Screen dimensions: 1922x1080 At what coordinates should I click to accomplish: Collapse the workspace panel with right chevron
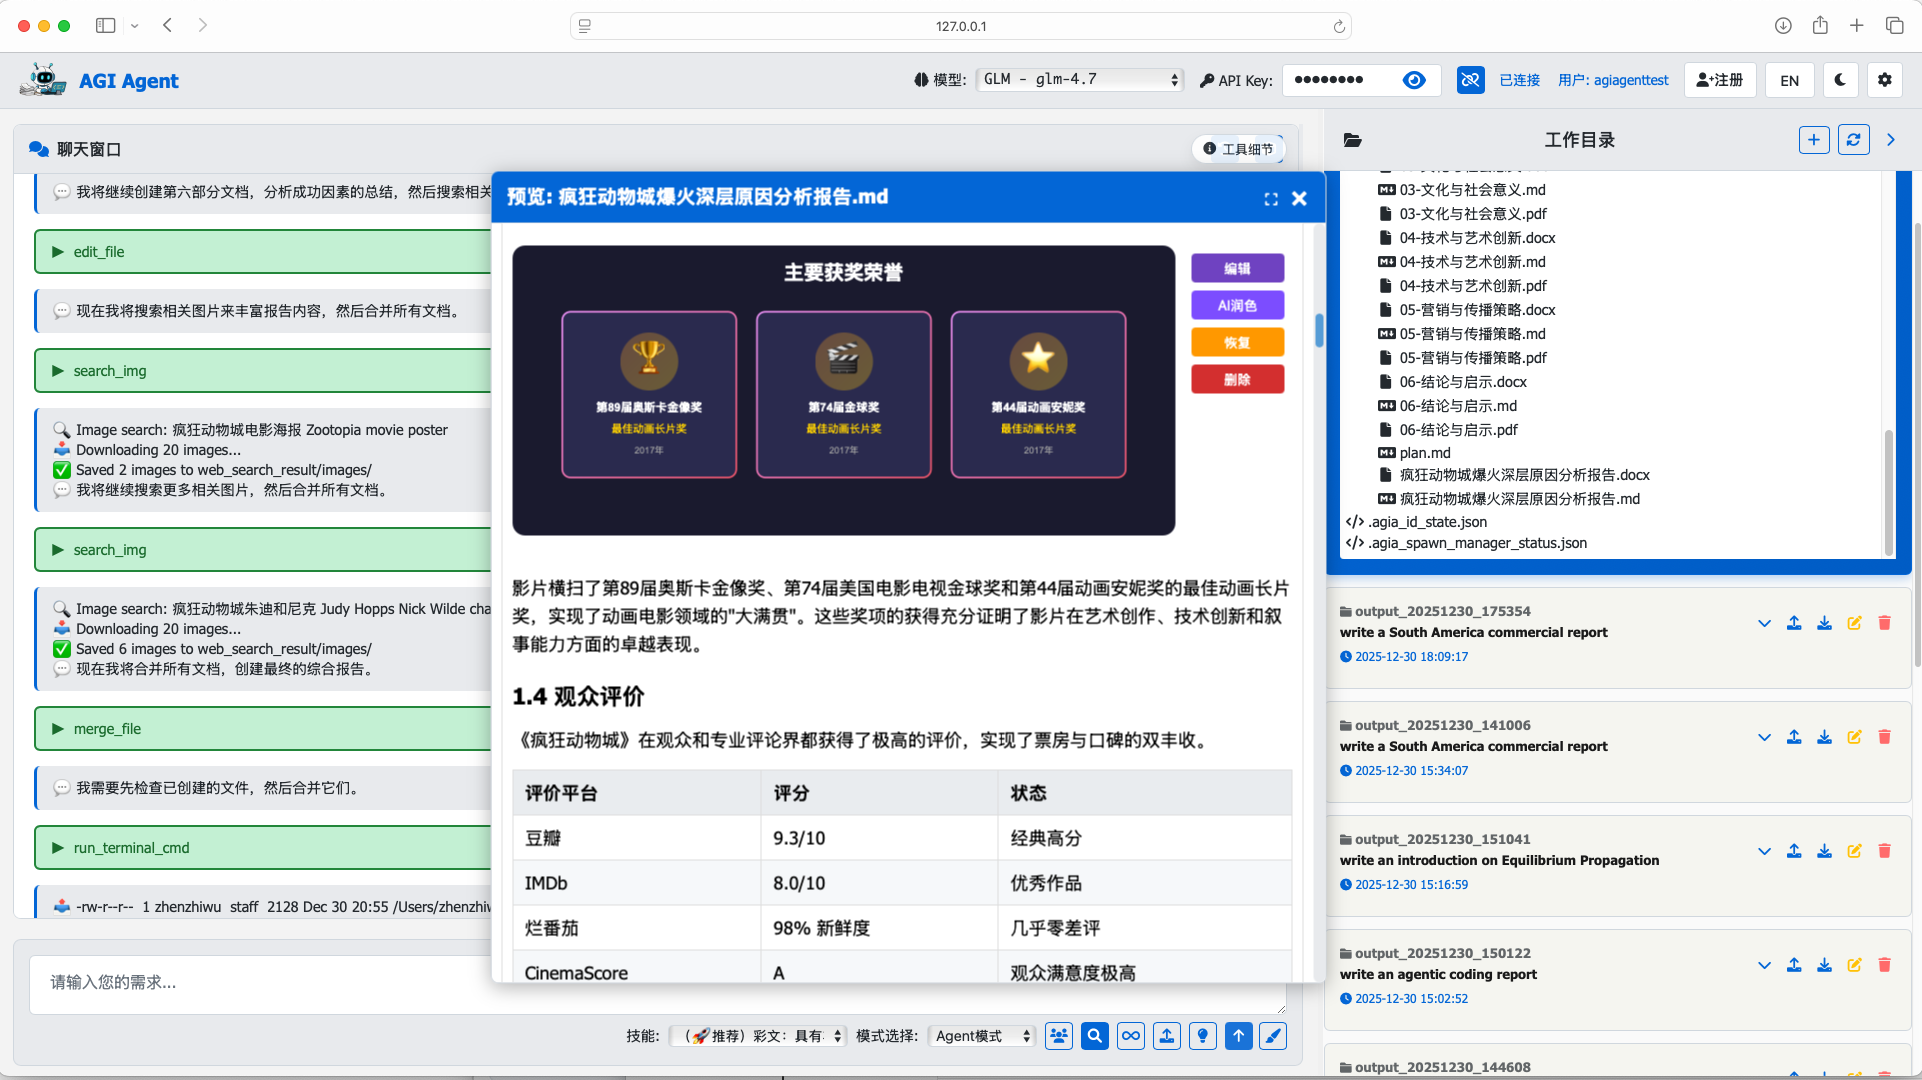(1891, 140)
